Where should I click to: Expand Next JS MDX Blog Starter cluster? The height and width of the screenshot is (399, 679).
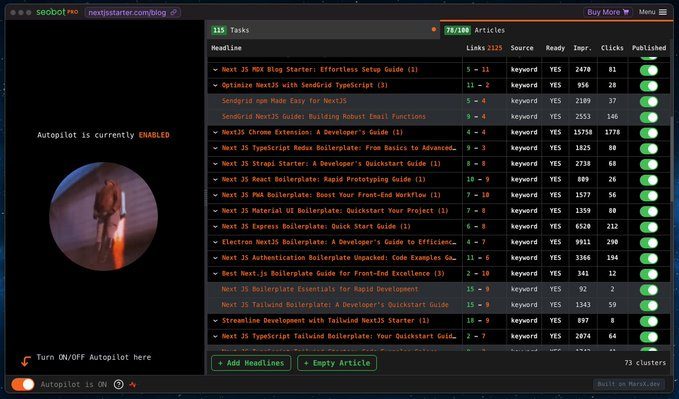point(215,70)
